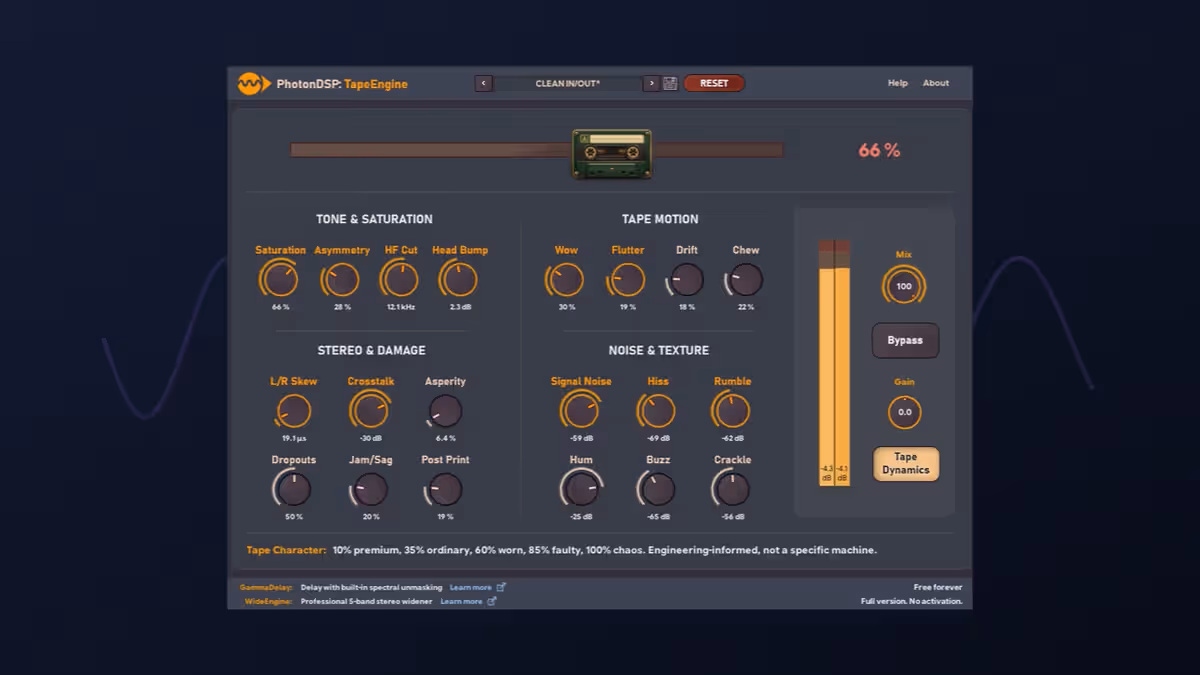The width and height of the screenshot is (1200, 675).
Task: Click the RESET button
Action: click(x=714, y=84)
